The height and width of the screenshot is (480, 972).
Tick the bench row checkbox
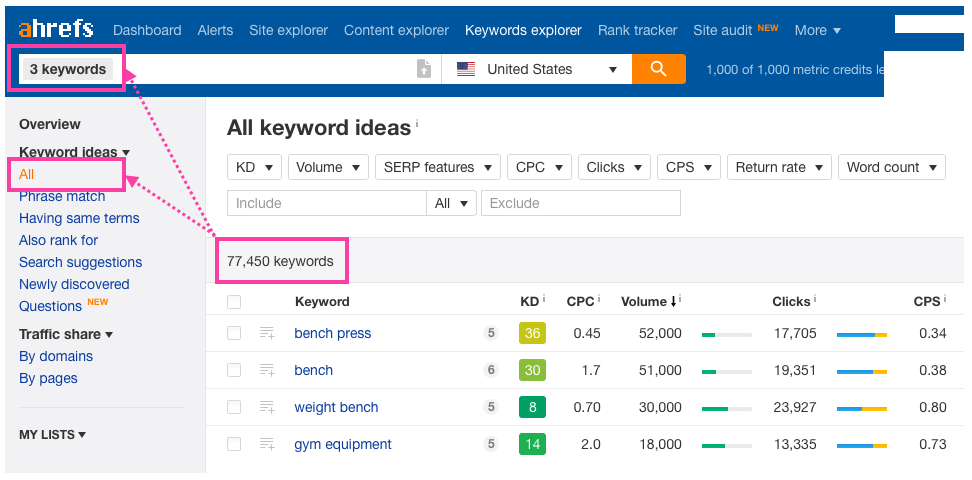[x=234, y=370]
